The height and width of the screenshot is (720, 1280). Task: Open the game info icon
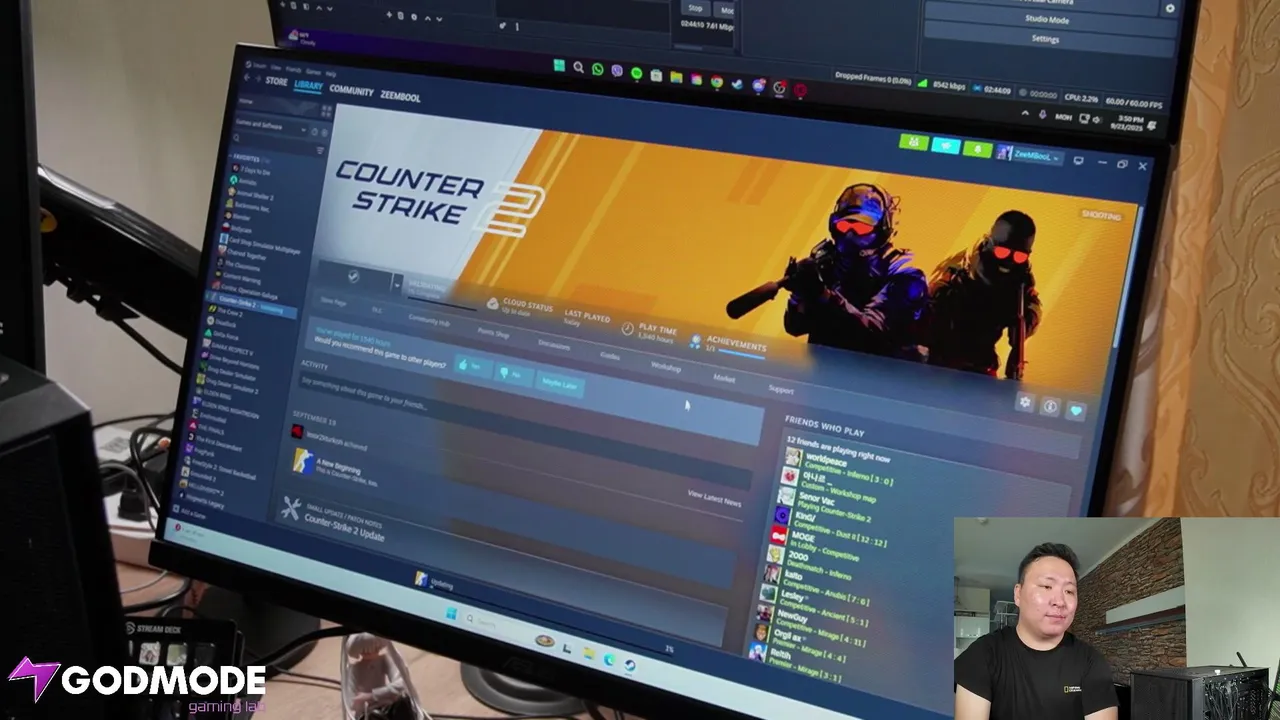point(1050,405)
